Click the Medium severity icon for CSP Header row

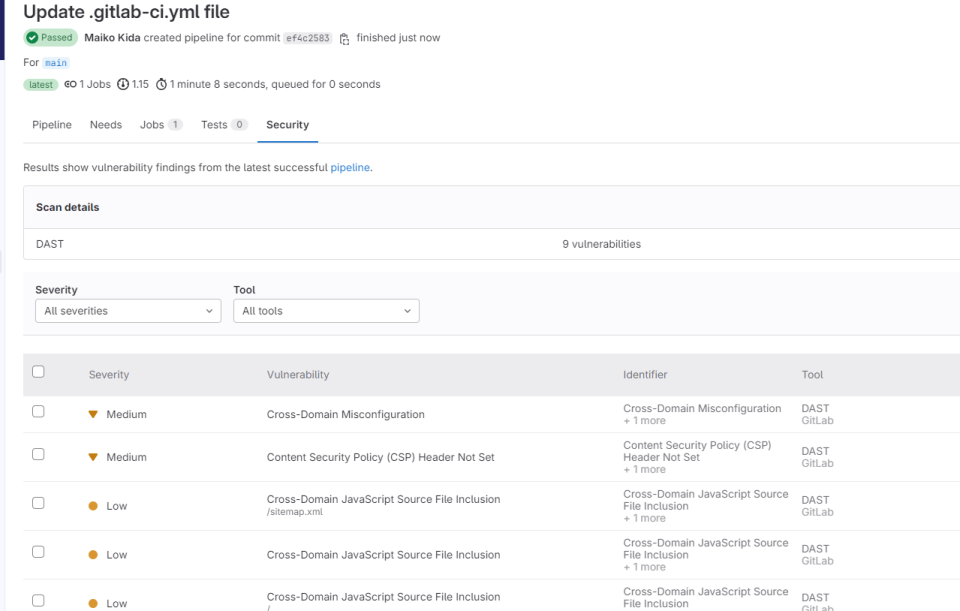click(93, 457)
